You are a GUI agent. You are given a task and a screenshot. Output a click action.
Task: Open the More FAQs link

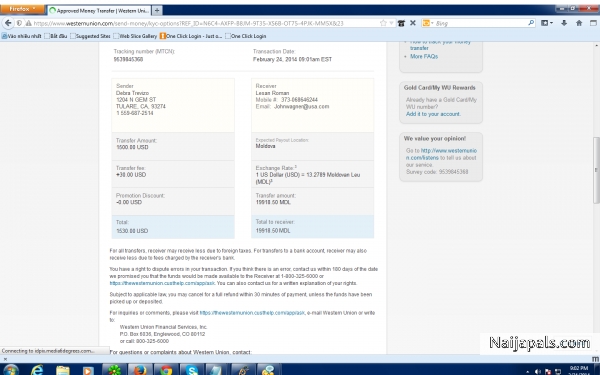click(x=424, y=57)
